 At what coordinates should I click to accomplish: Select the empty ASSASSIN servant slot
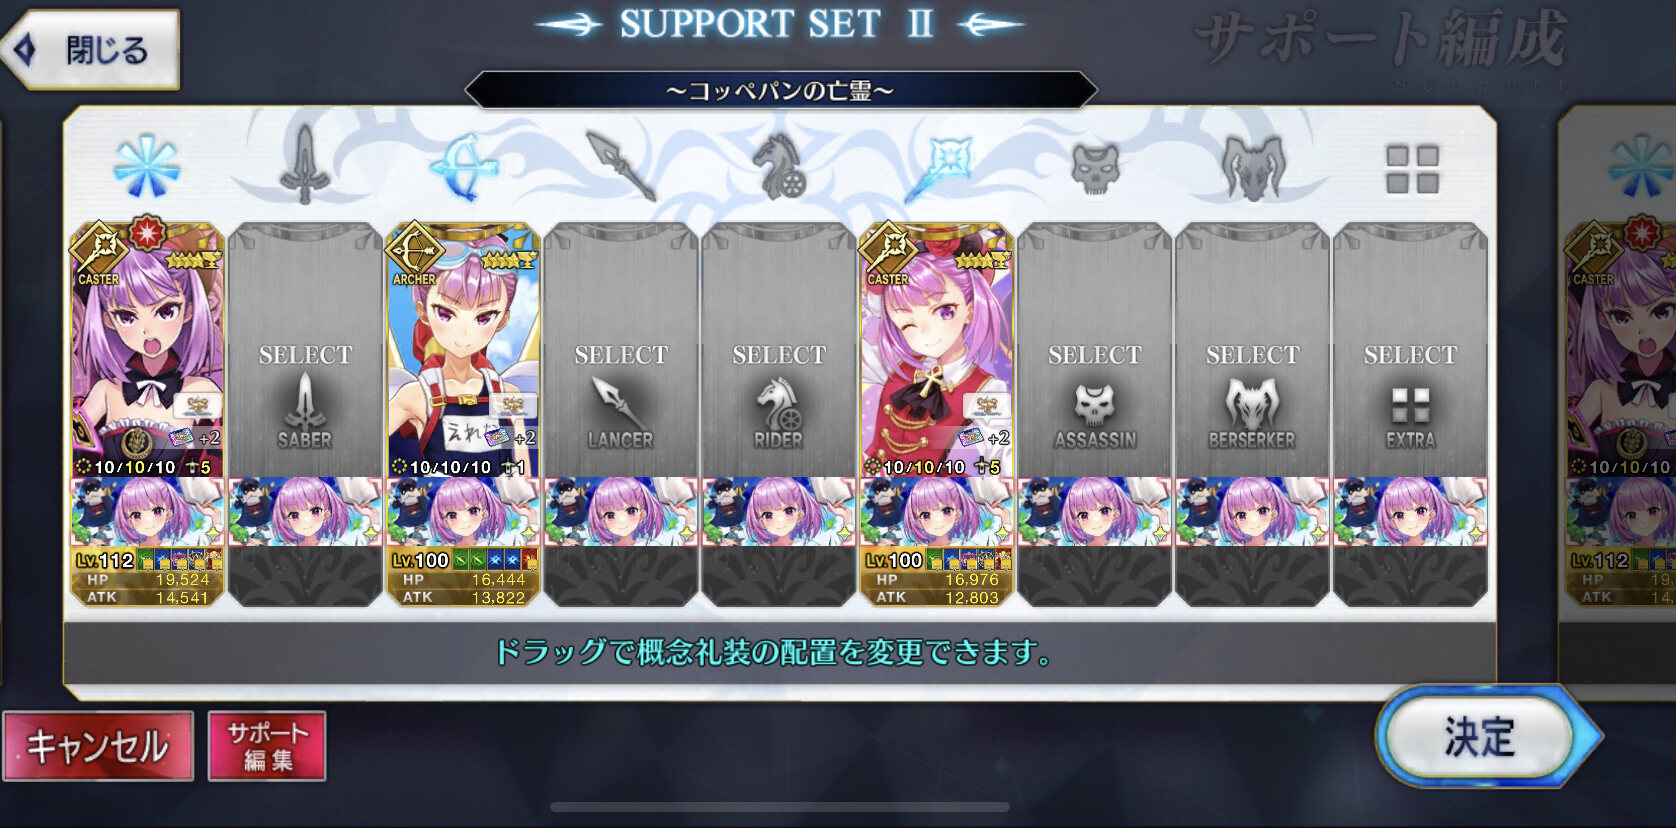(1094, 349)
